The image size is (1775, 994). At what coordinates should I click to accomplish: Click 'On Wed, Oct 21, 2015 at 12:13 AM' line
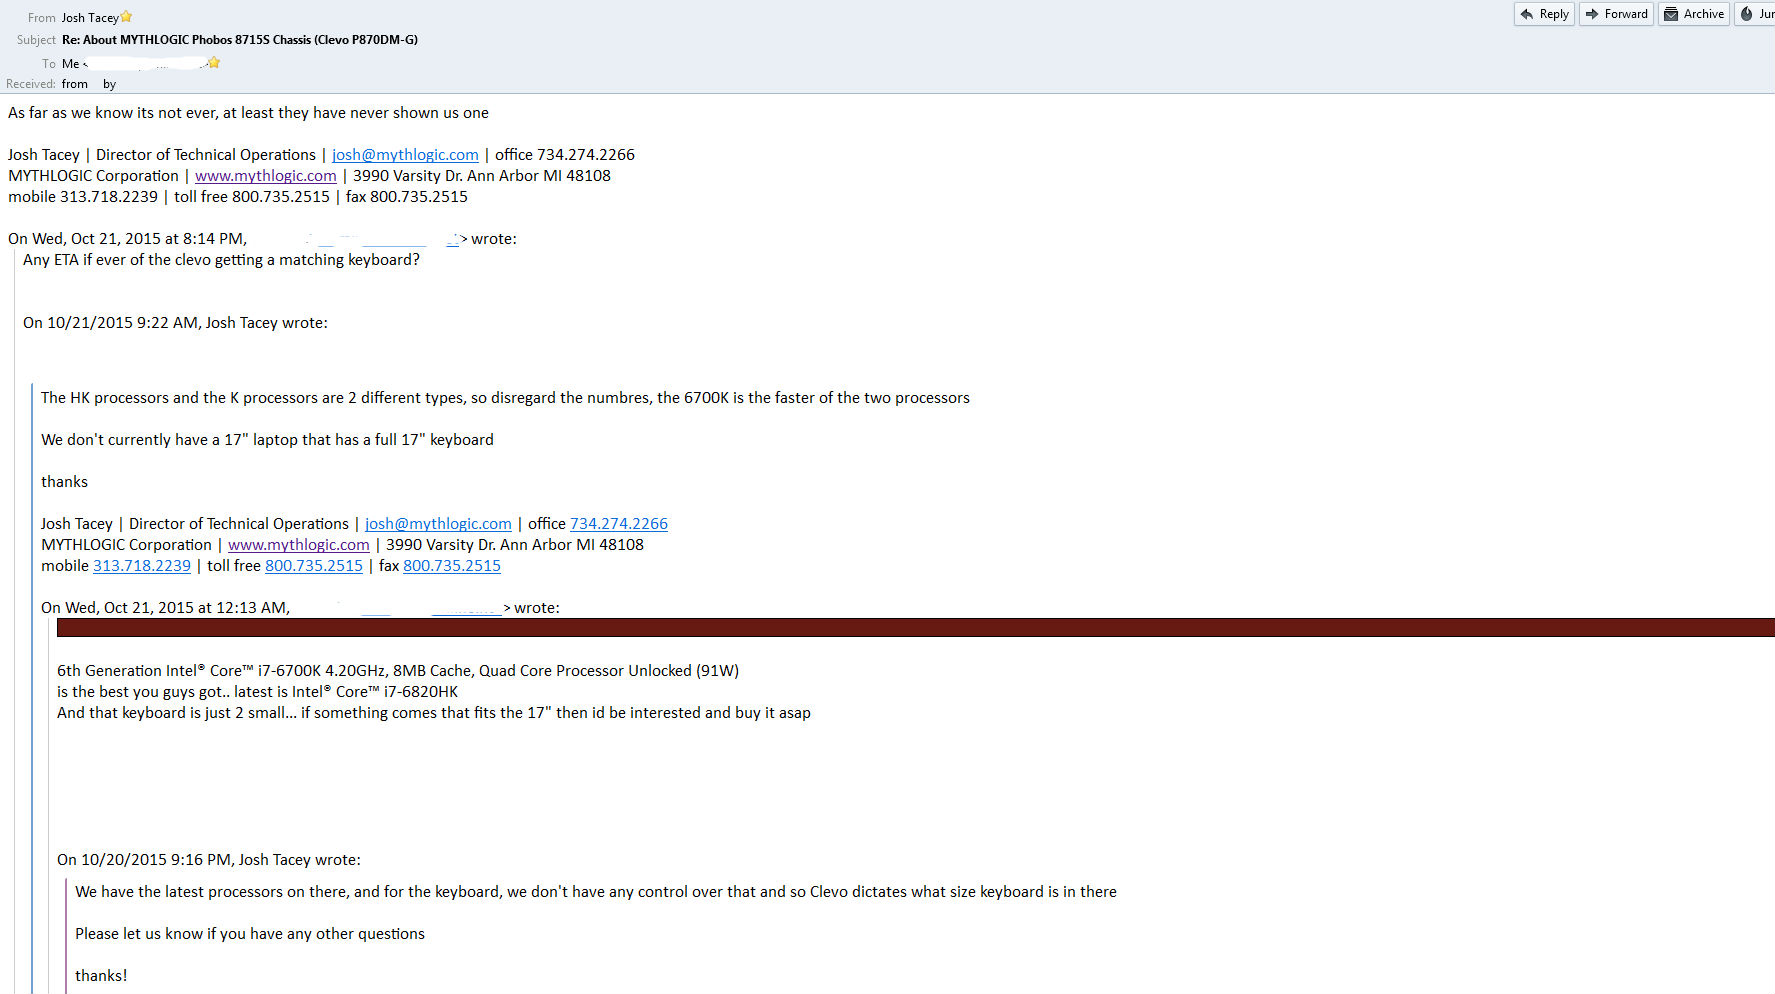300,608
